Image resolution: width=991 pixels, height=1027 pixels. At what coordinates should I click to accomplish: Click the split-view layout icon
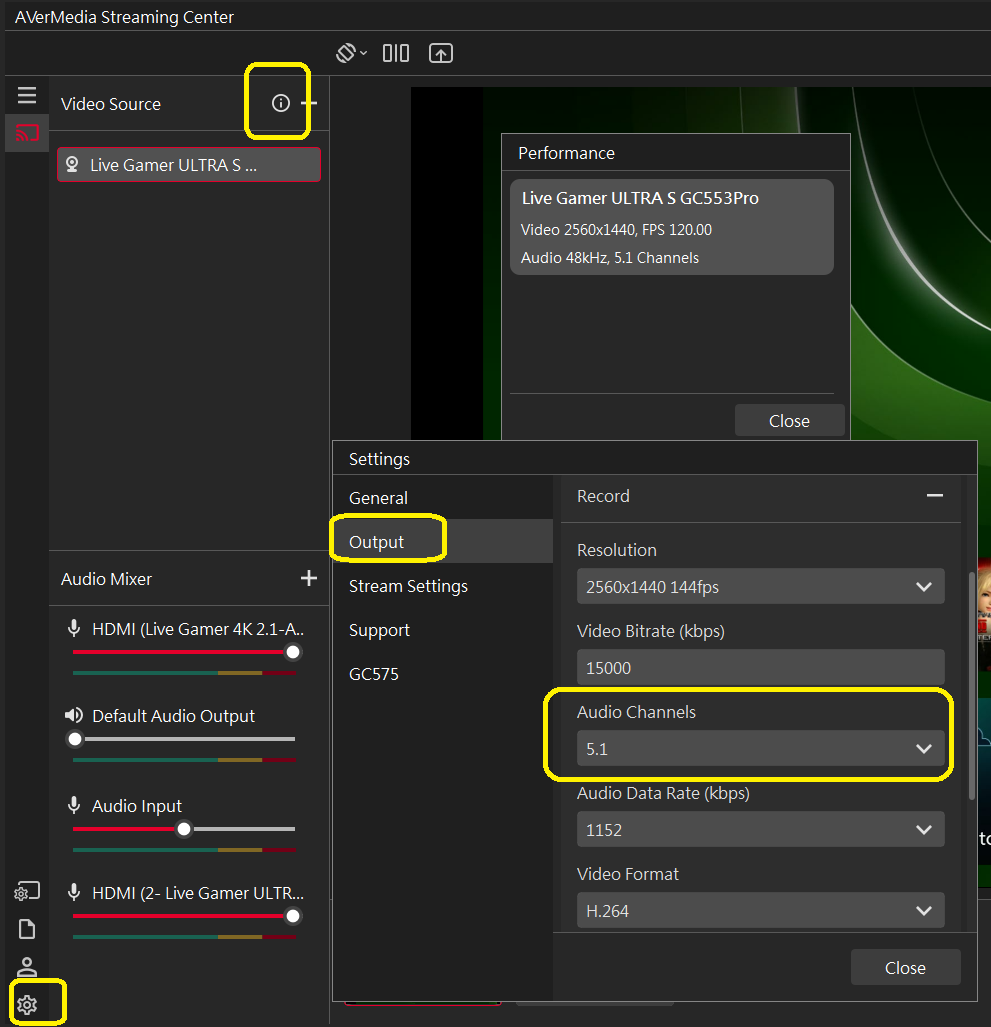395,53
